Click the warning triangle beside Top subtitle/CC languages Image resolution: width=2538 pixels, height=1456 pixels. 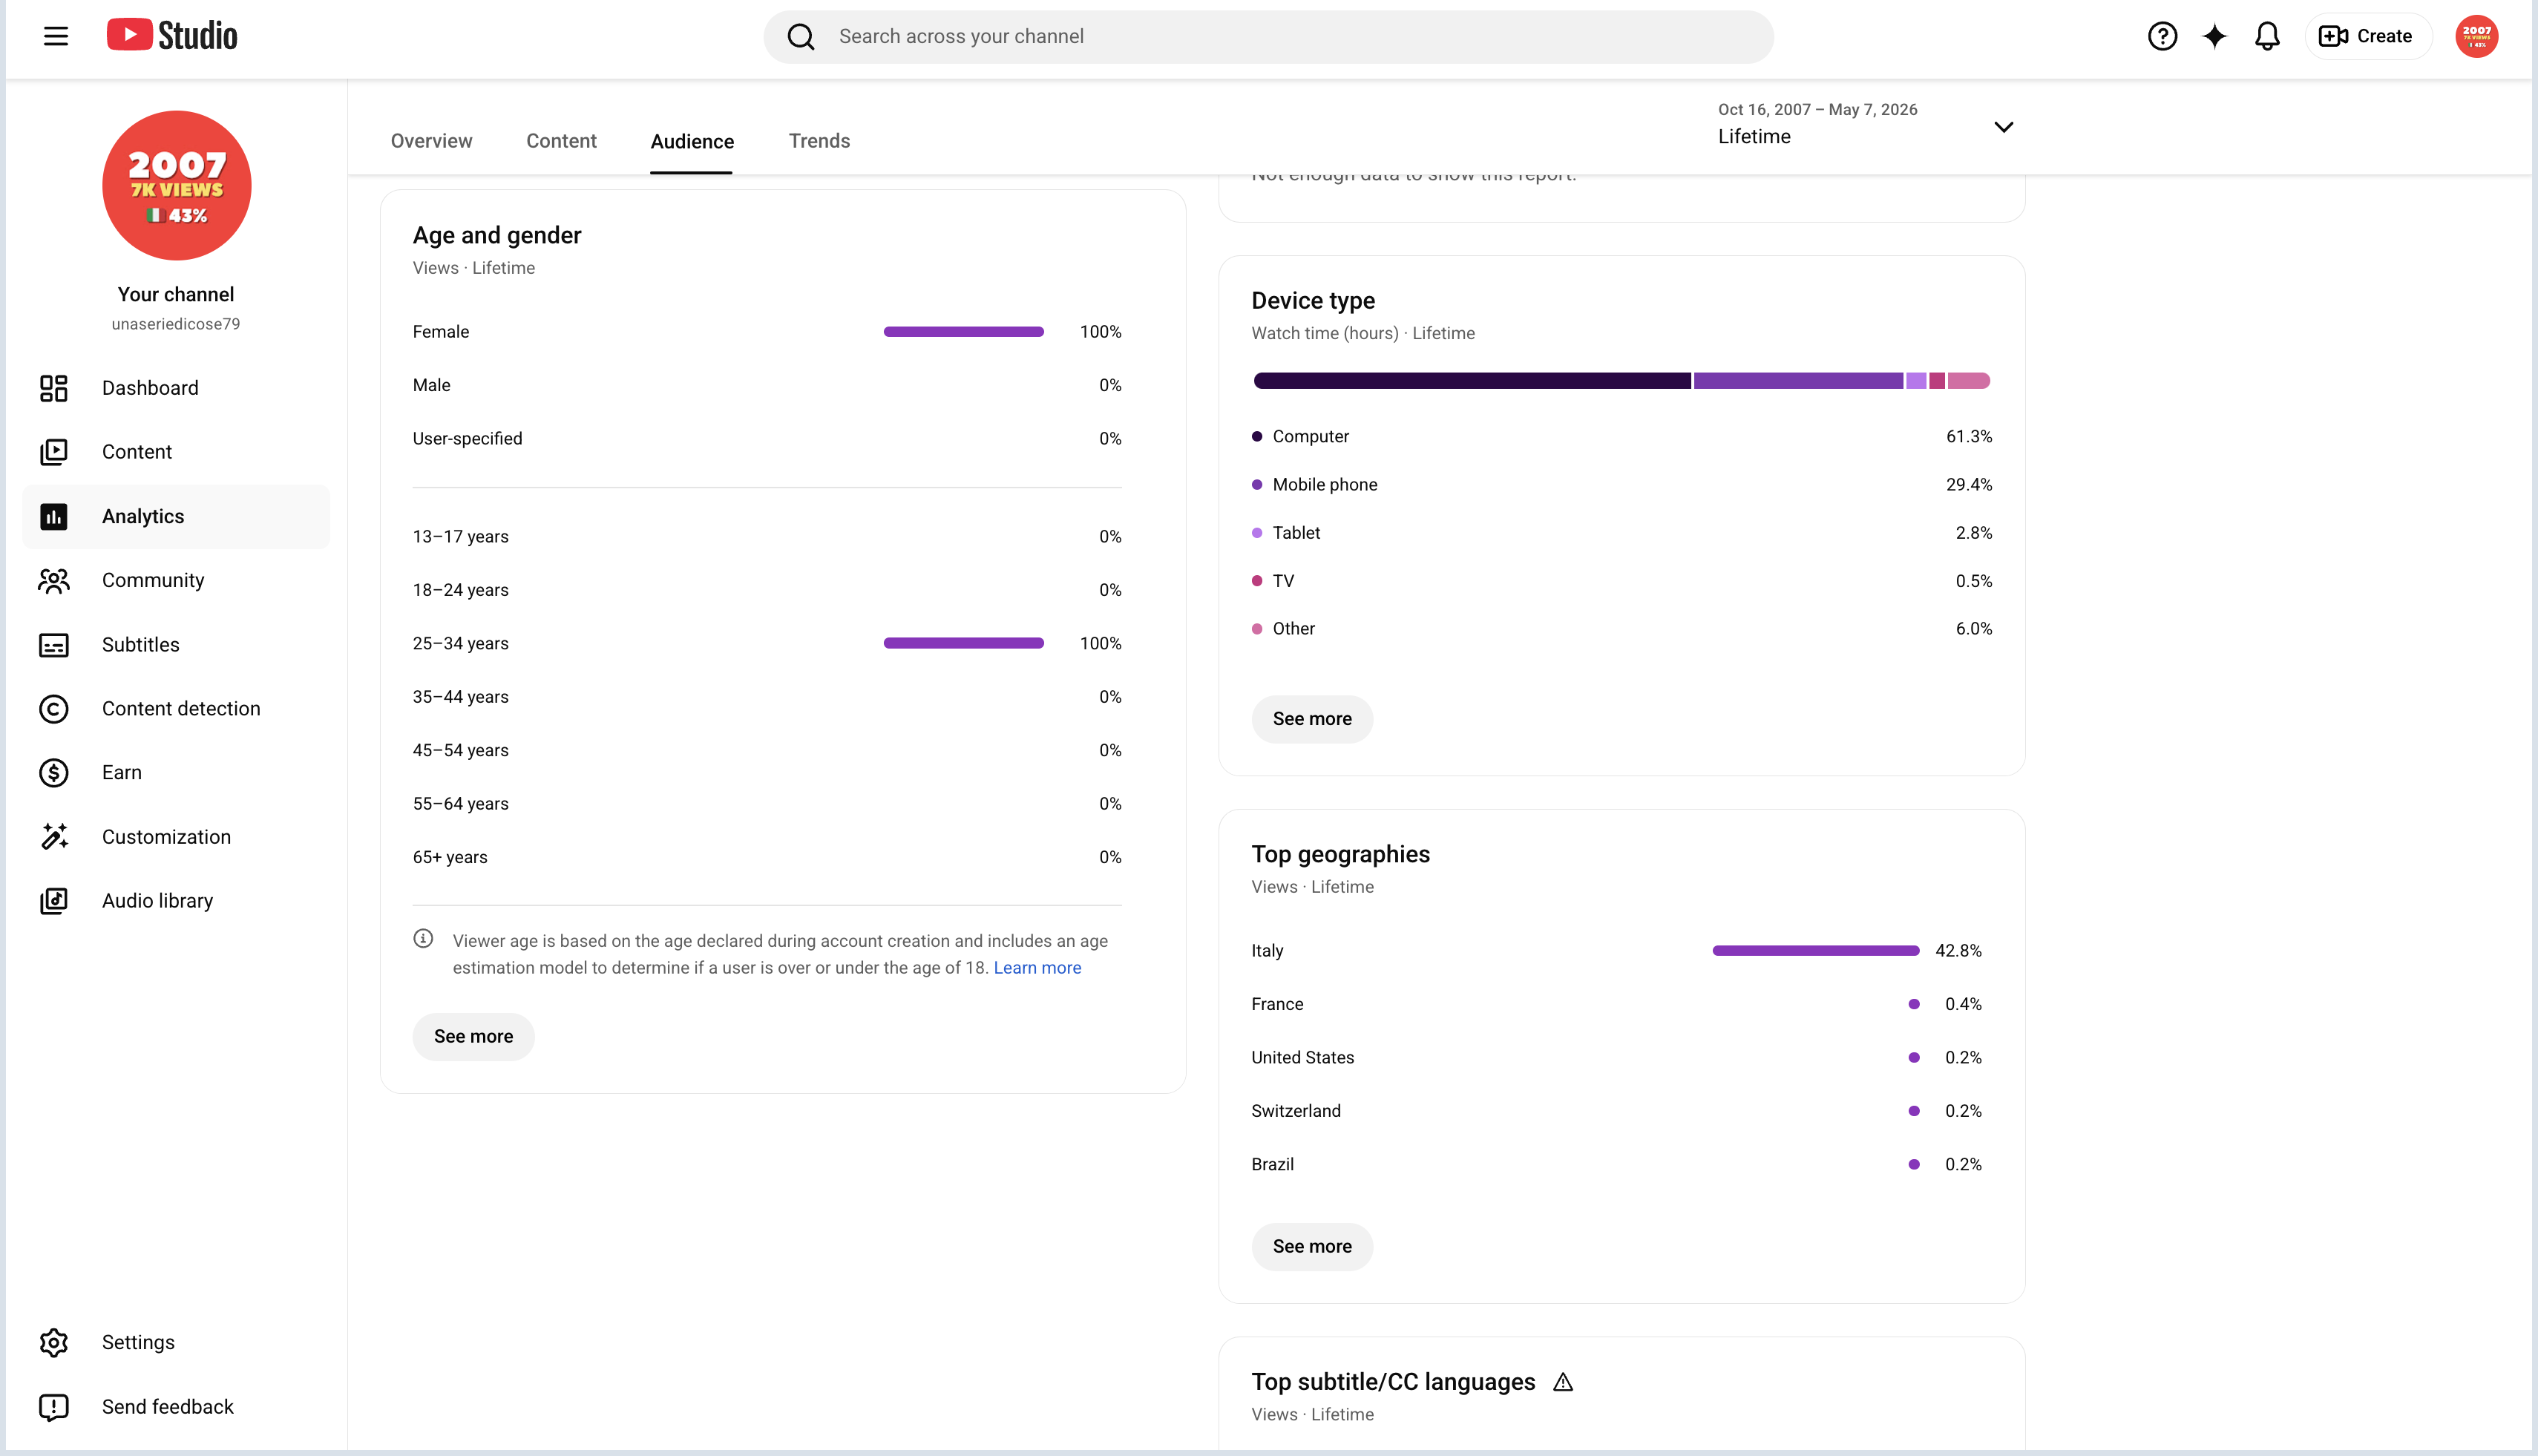pyautogui.click(x=1563, y=1382)
